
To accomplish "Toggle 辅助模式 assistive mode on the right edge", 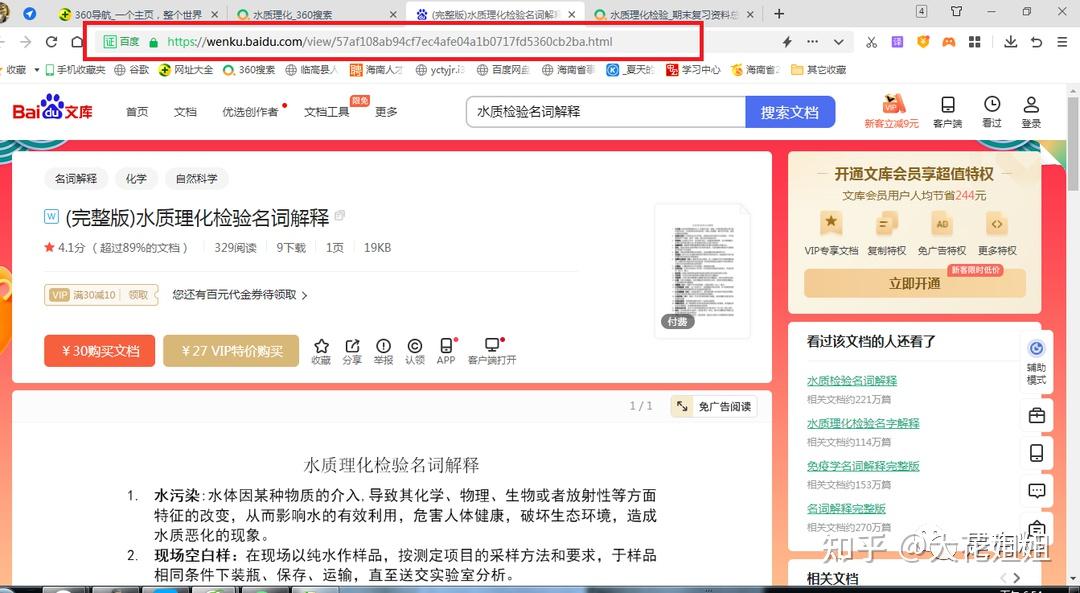I will click(x=1037, y=358).
